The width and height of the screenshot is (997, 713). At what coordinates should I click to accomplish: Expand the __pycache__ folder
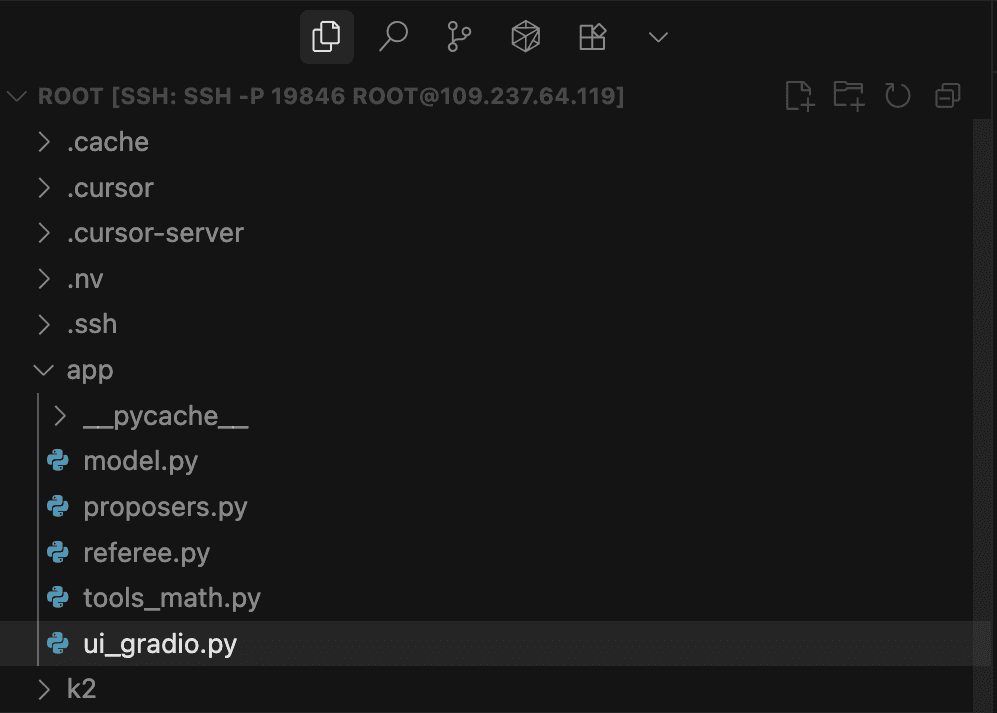point(165,416)
